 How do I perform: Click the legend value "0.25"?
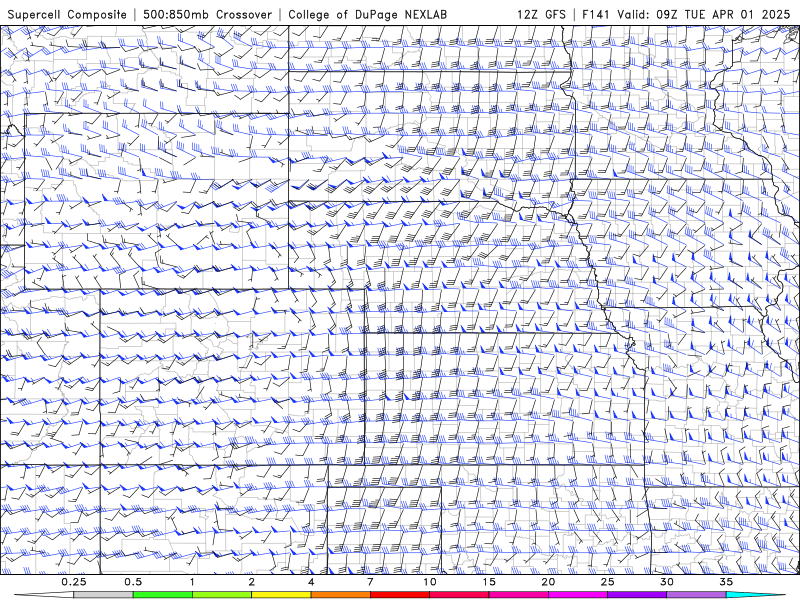(x=74, y=582)
